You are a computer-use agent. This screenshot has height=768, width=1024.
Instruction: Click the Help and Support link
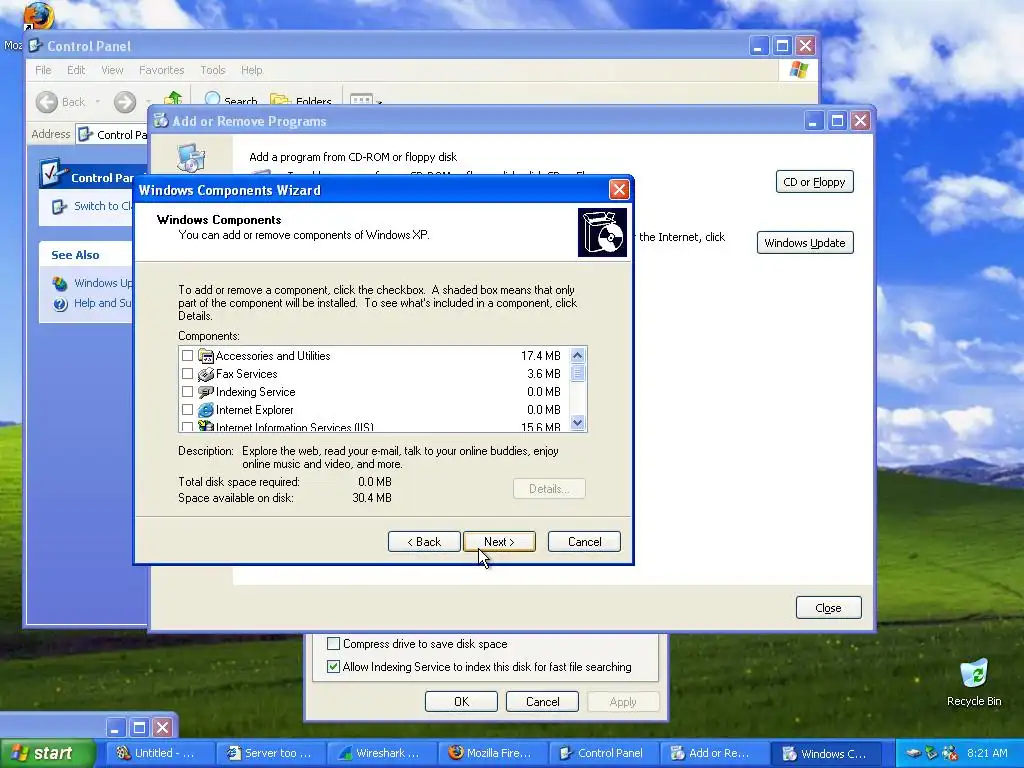103,303
